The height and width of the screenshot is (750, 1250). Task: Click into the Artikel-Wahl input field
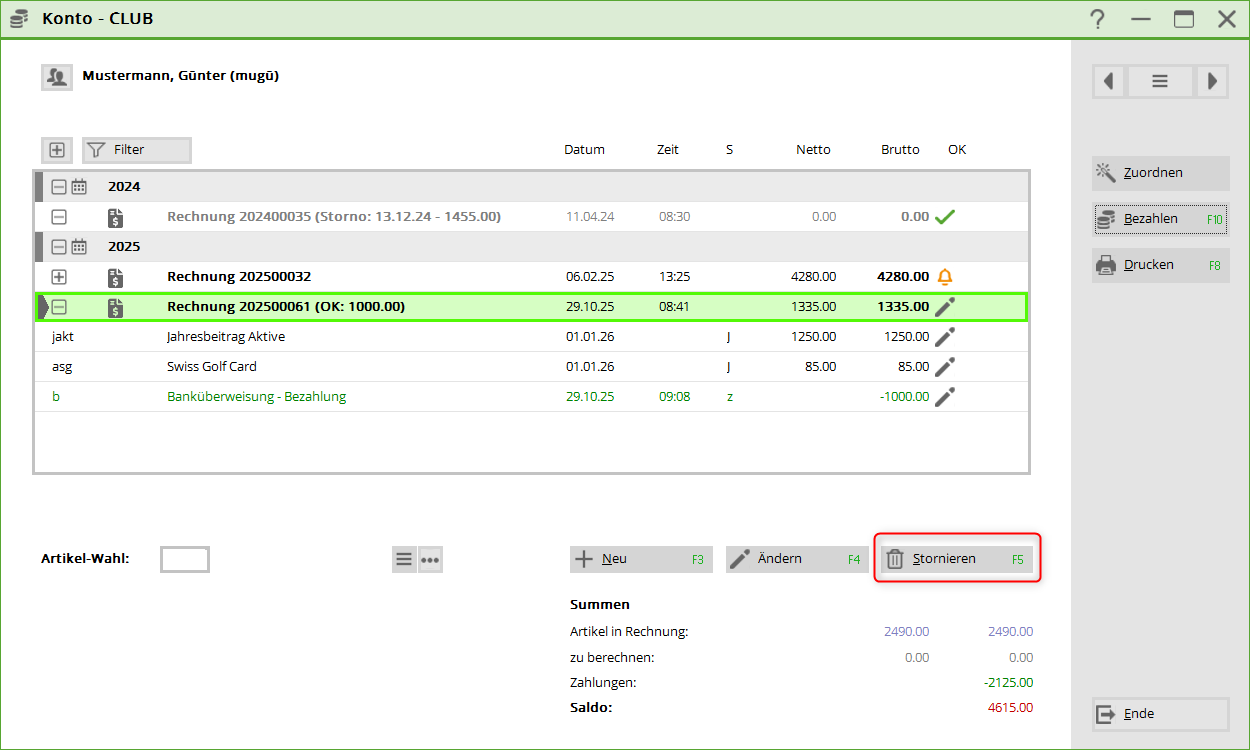pyautogui.click(x=185, y=560)
